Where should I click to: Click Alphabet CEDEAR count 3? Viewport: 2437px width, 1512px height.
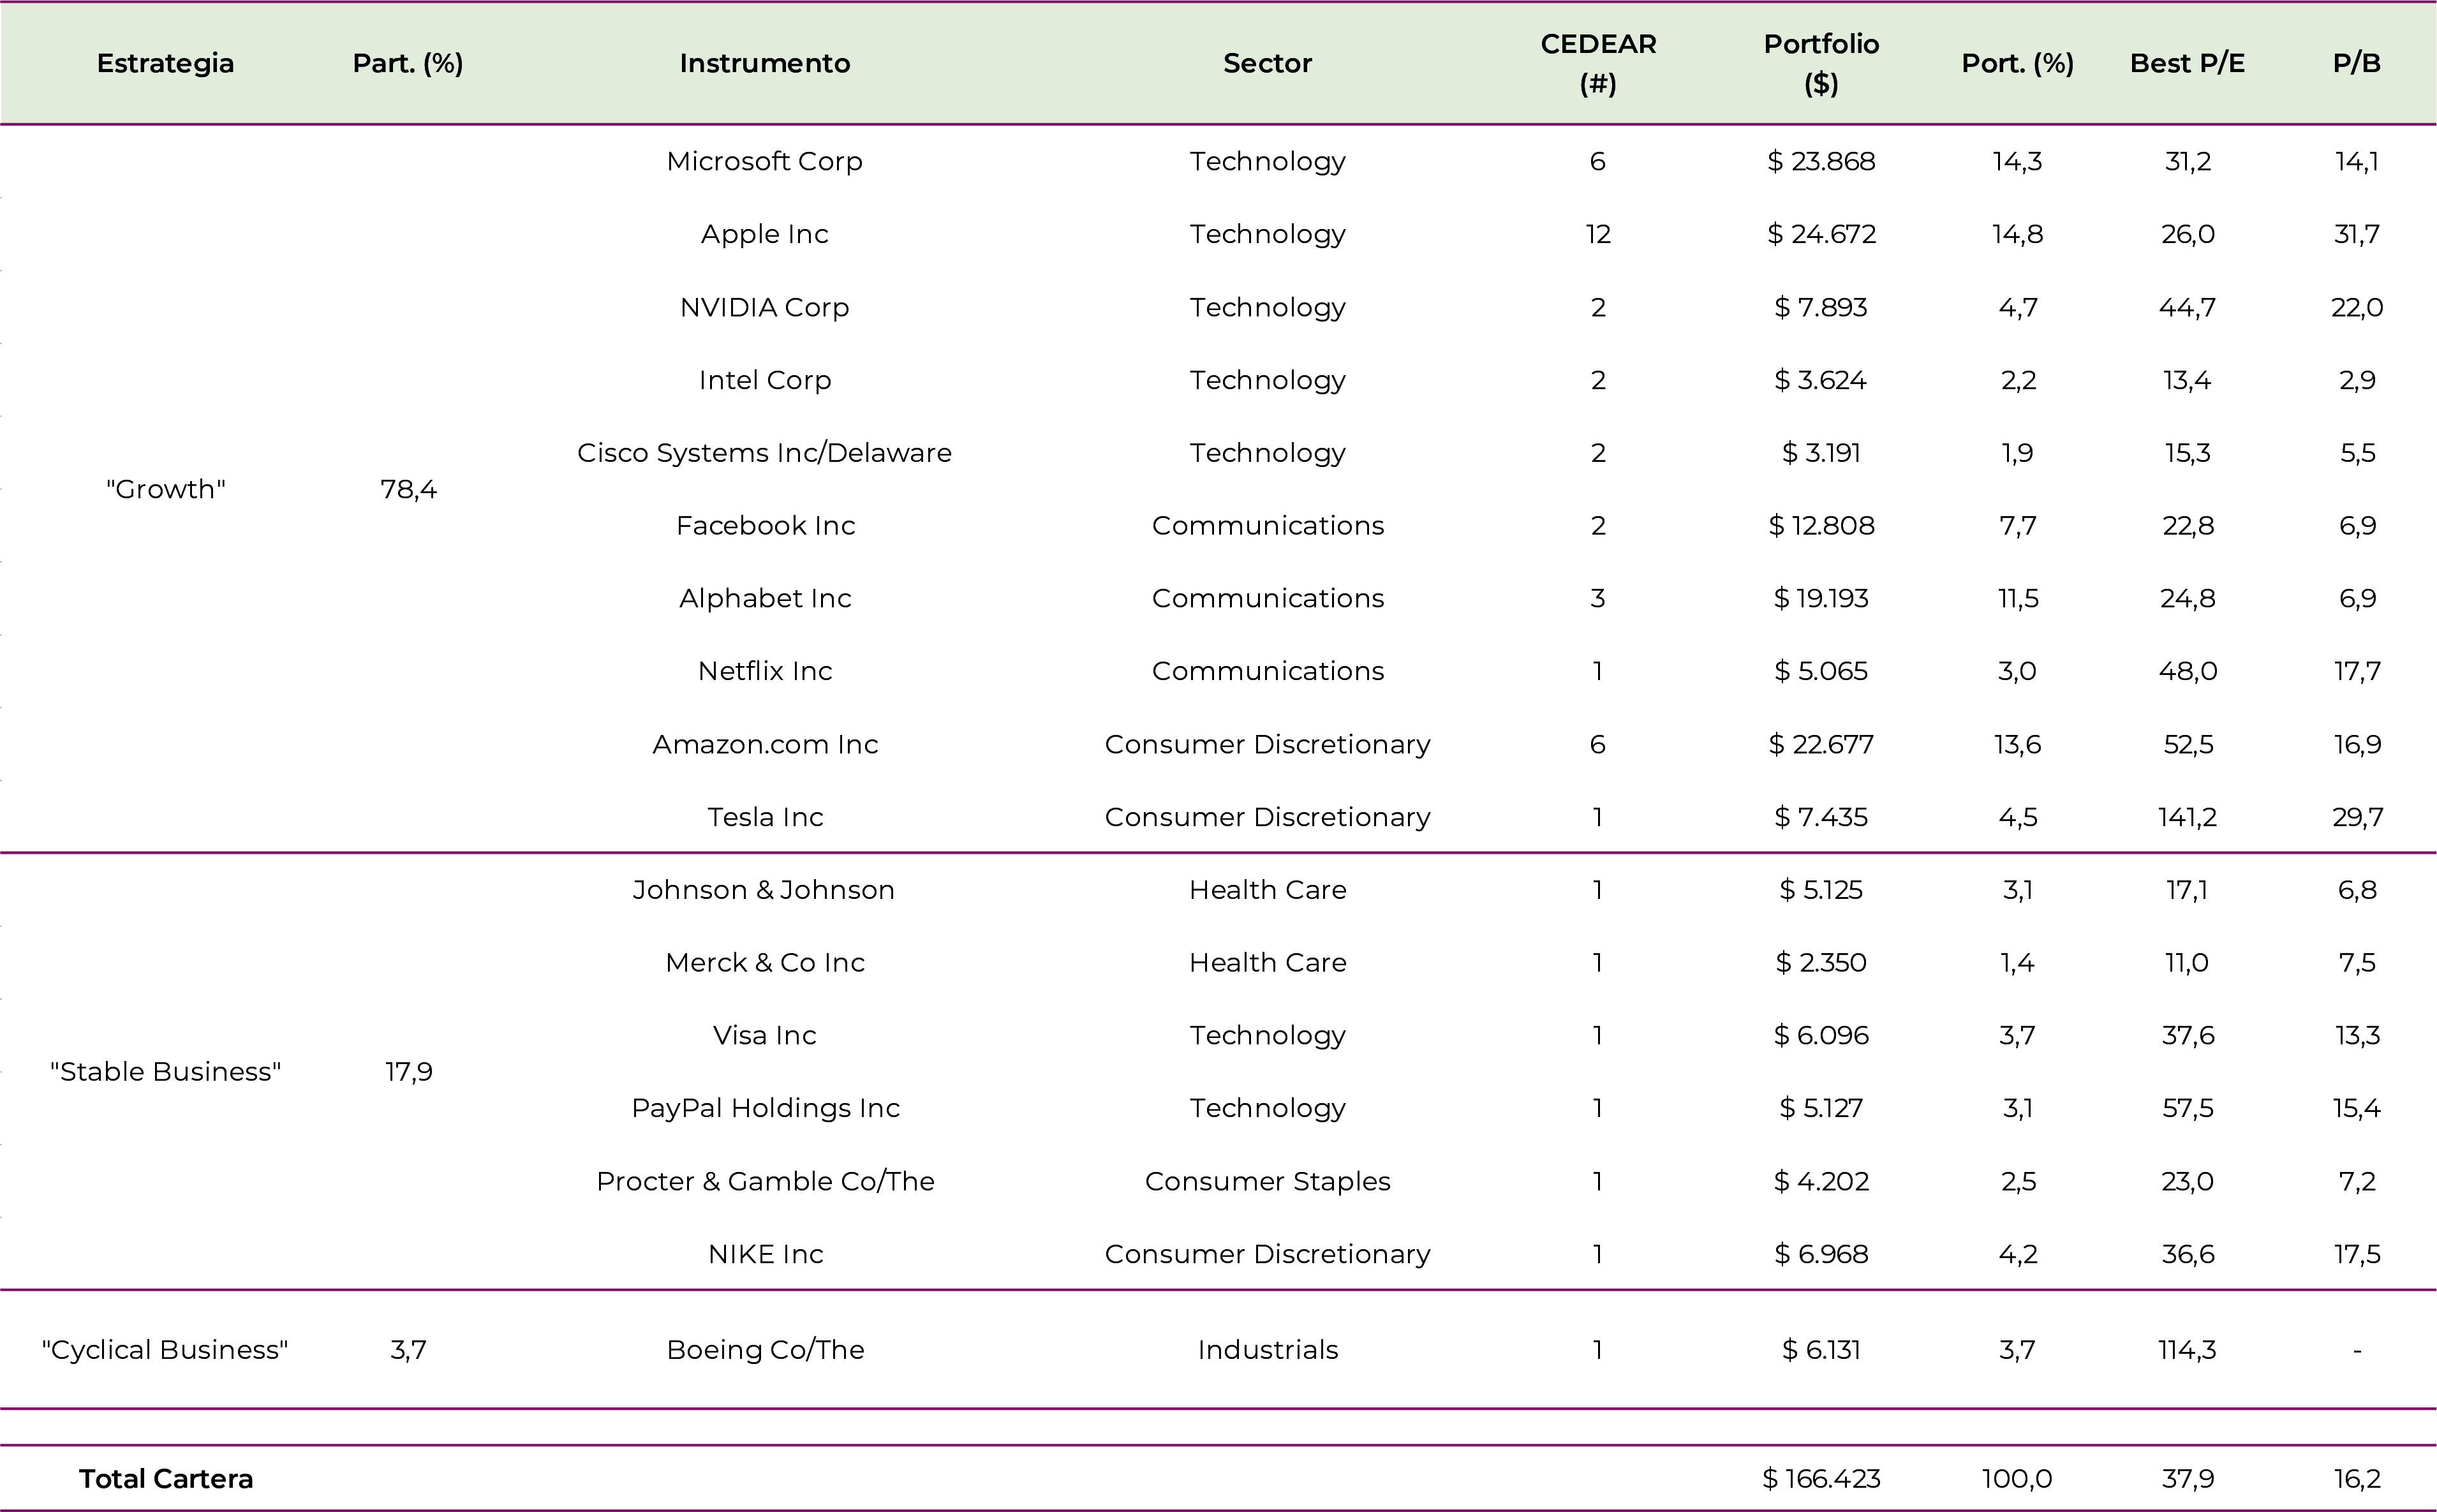click(x=1598, y=598)
